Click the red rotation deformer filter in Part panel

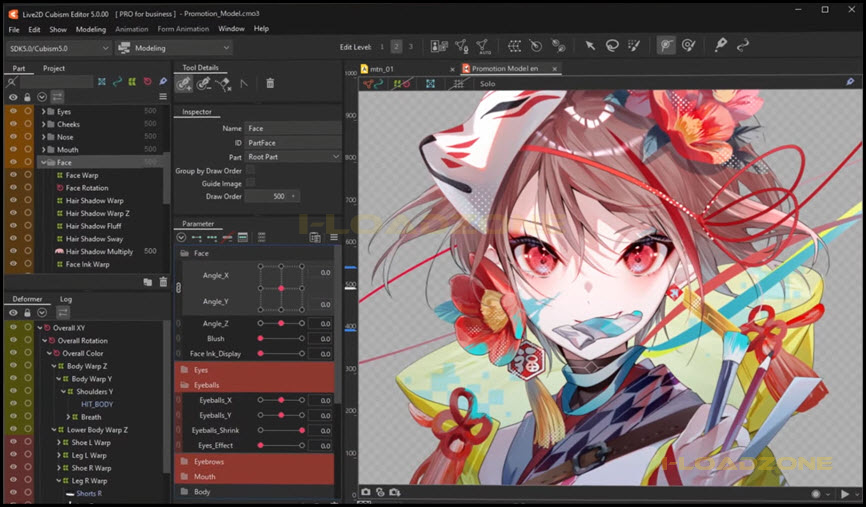(x=147, y=82)
